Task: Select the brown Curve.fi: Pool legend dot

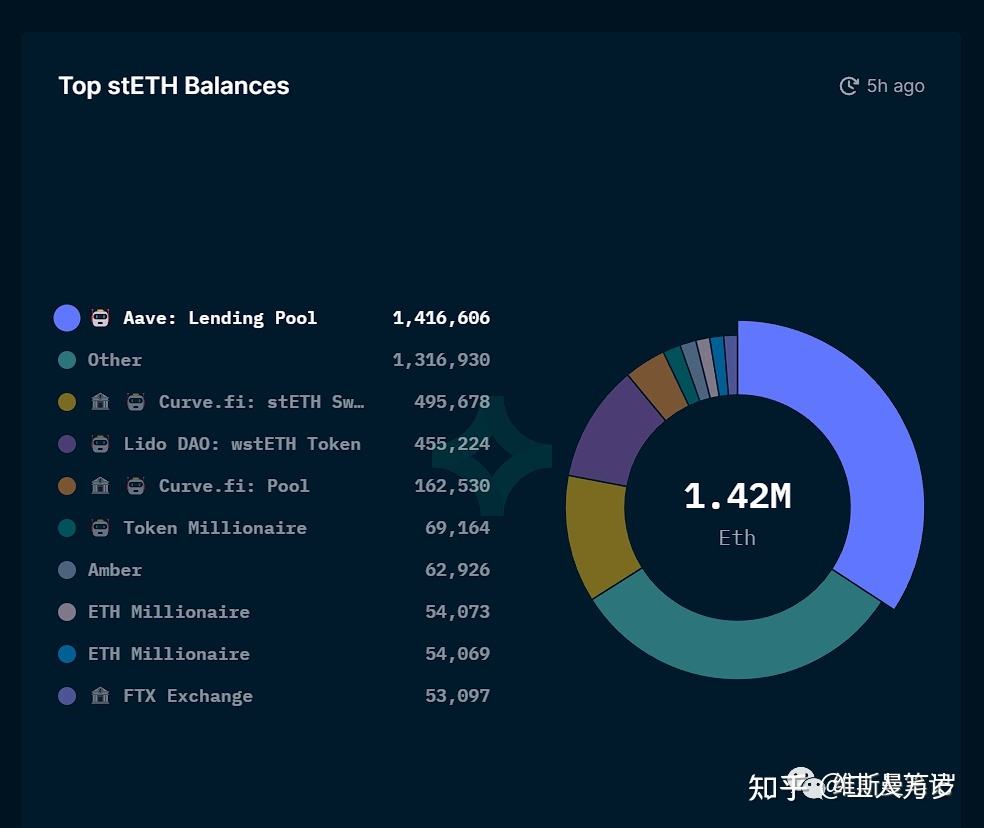Action: pyautogui.click(x=67, y=486)
